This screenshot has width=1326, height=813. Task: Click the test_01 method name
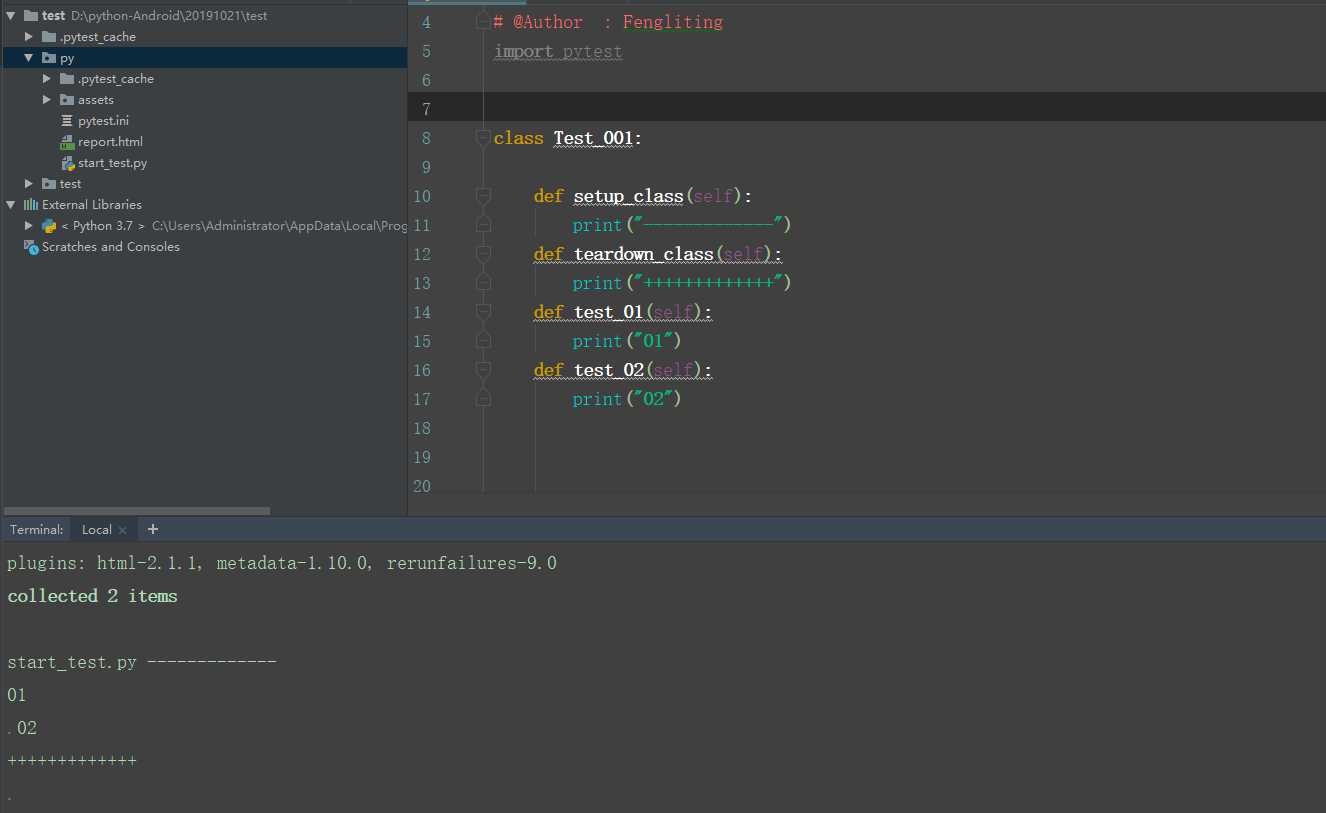point(608,312)
